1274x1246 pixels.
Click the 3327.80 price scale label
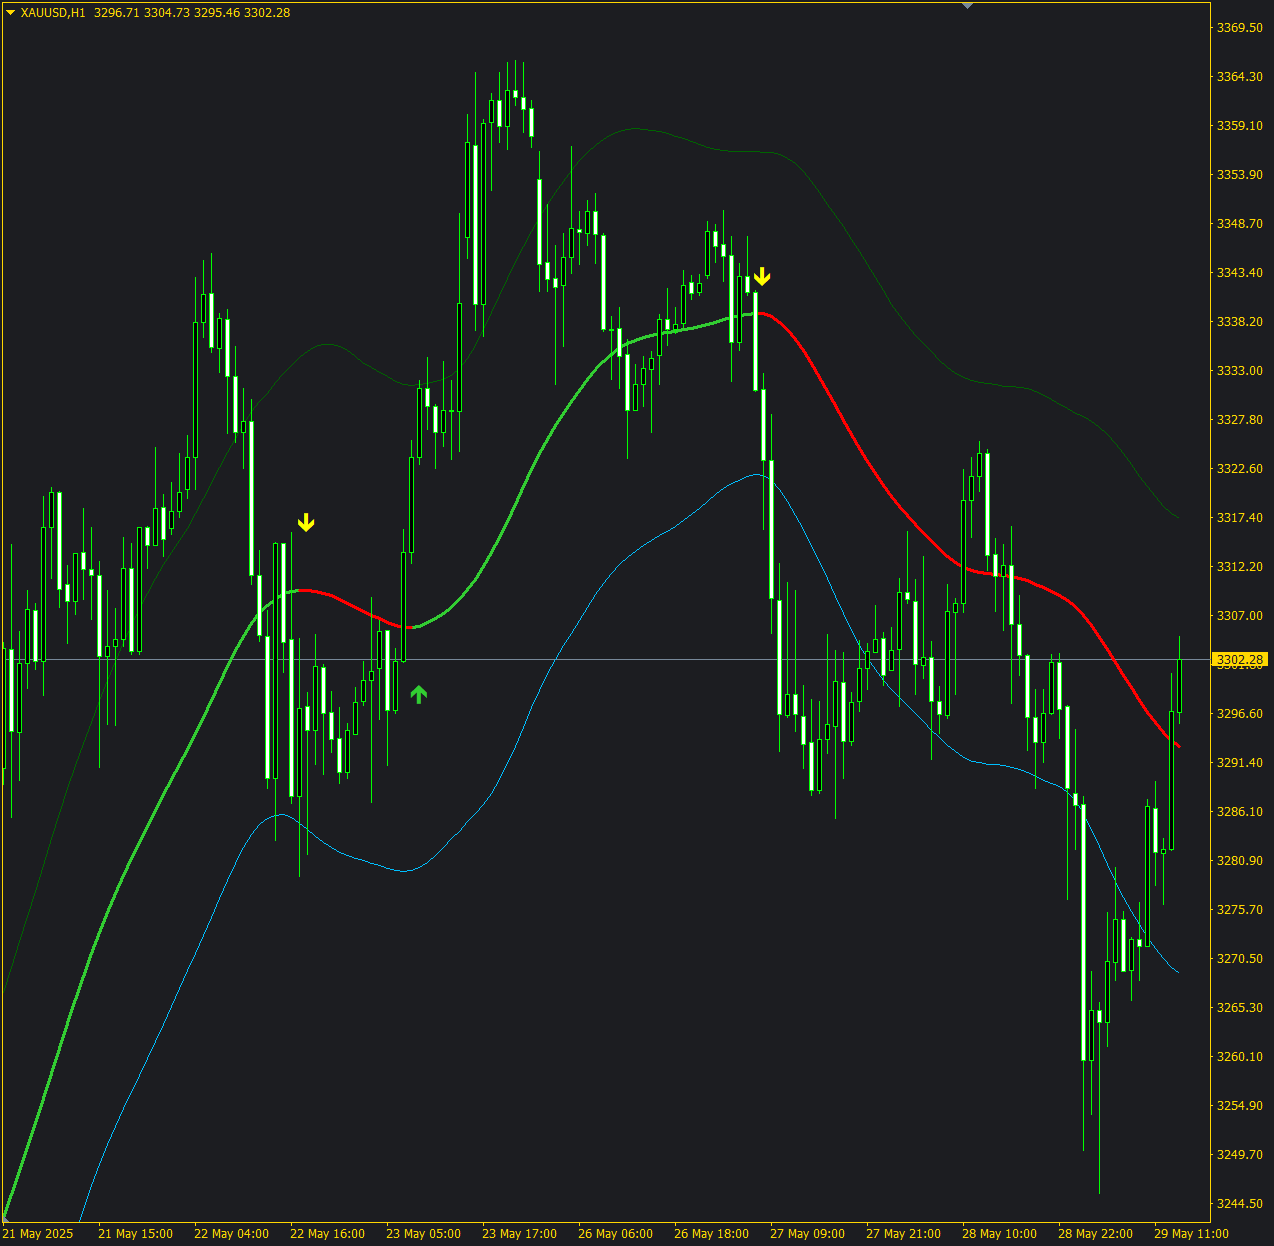coord(1239,420)
